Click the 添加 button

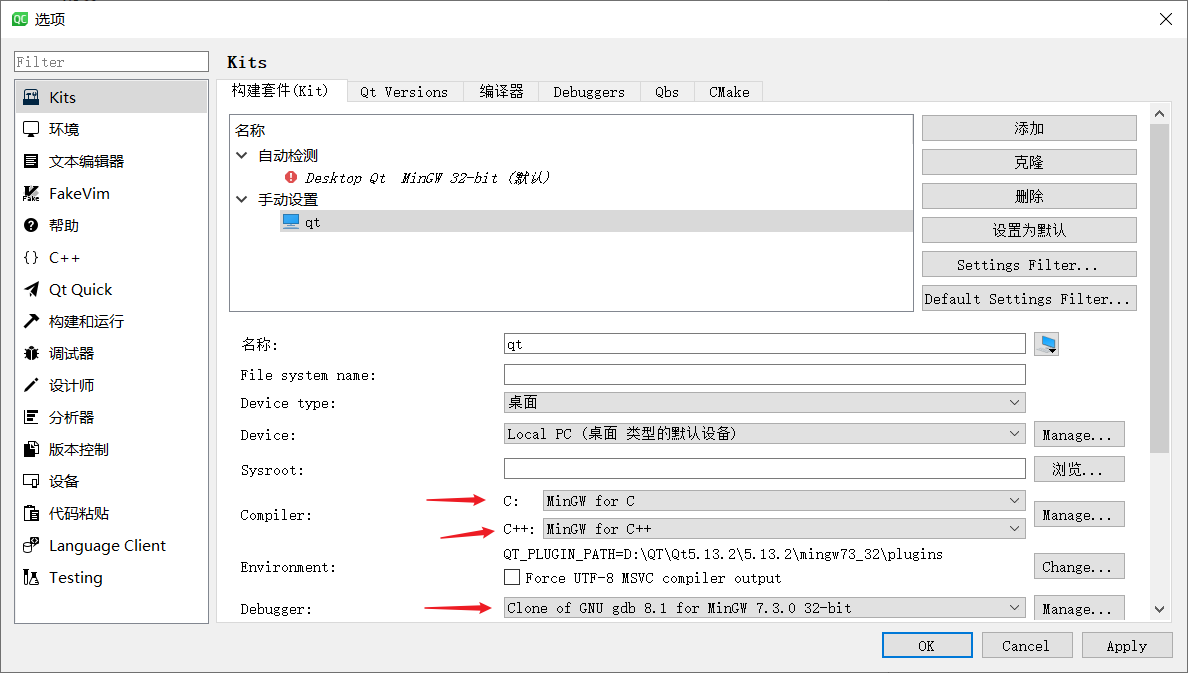click(1029, 128)
